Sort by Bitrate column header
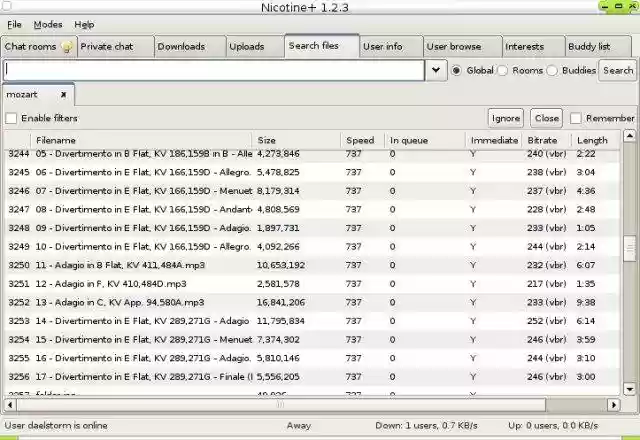 coord(547,140)
